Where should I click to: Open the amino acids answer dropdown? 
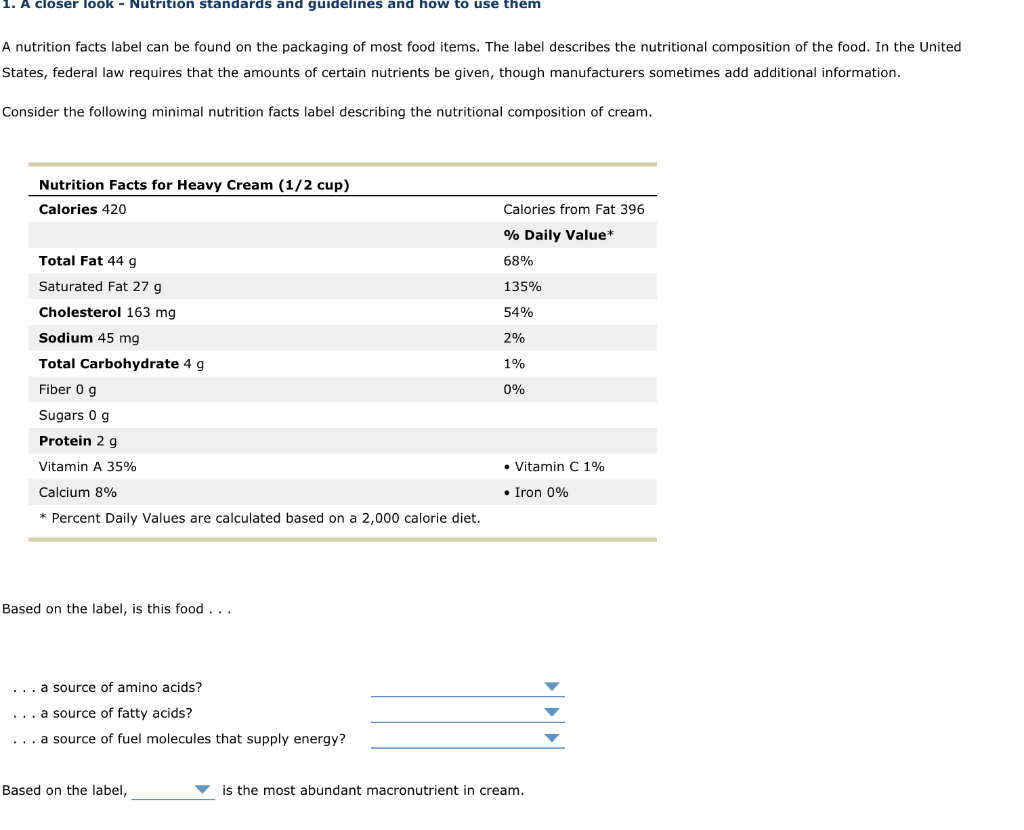(x=468, y=687)
